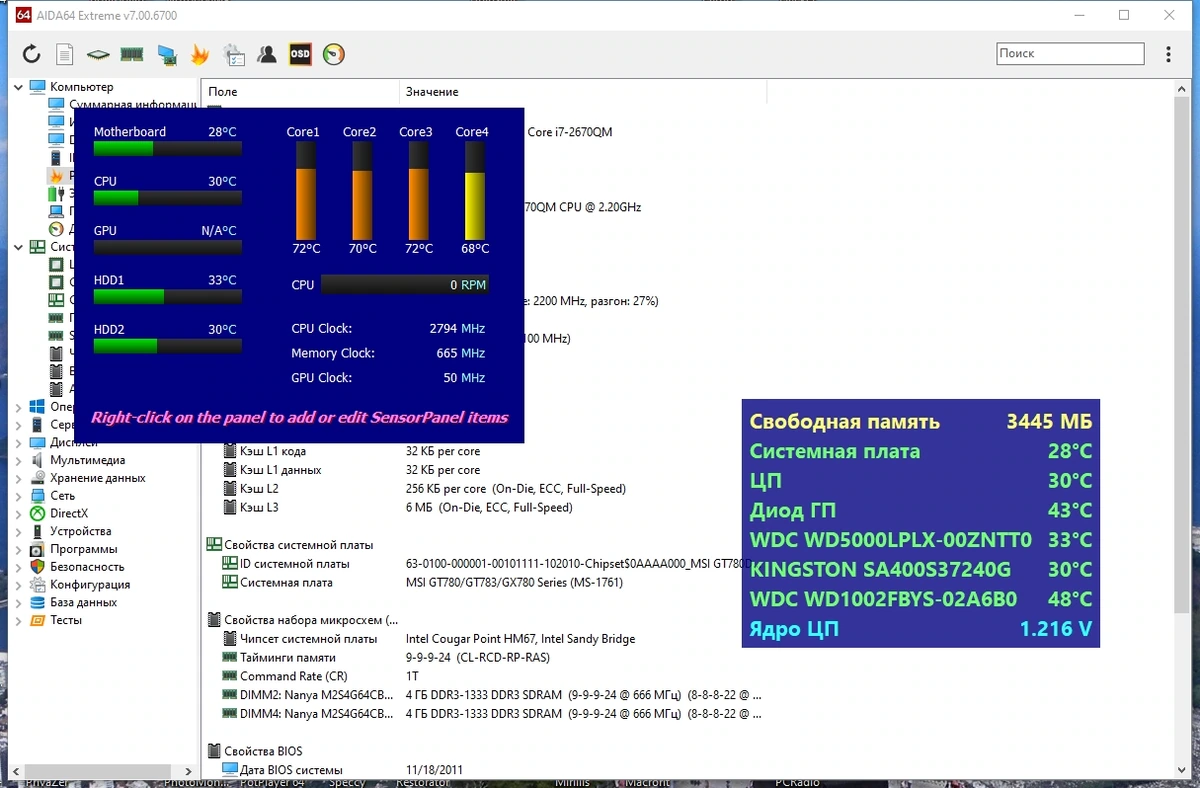Collapse the motherboard tree node below Компьютер section
This screenshot has height=788, width=1200.
pos(18,246)
